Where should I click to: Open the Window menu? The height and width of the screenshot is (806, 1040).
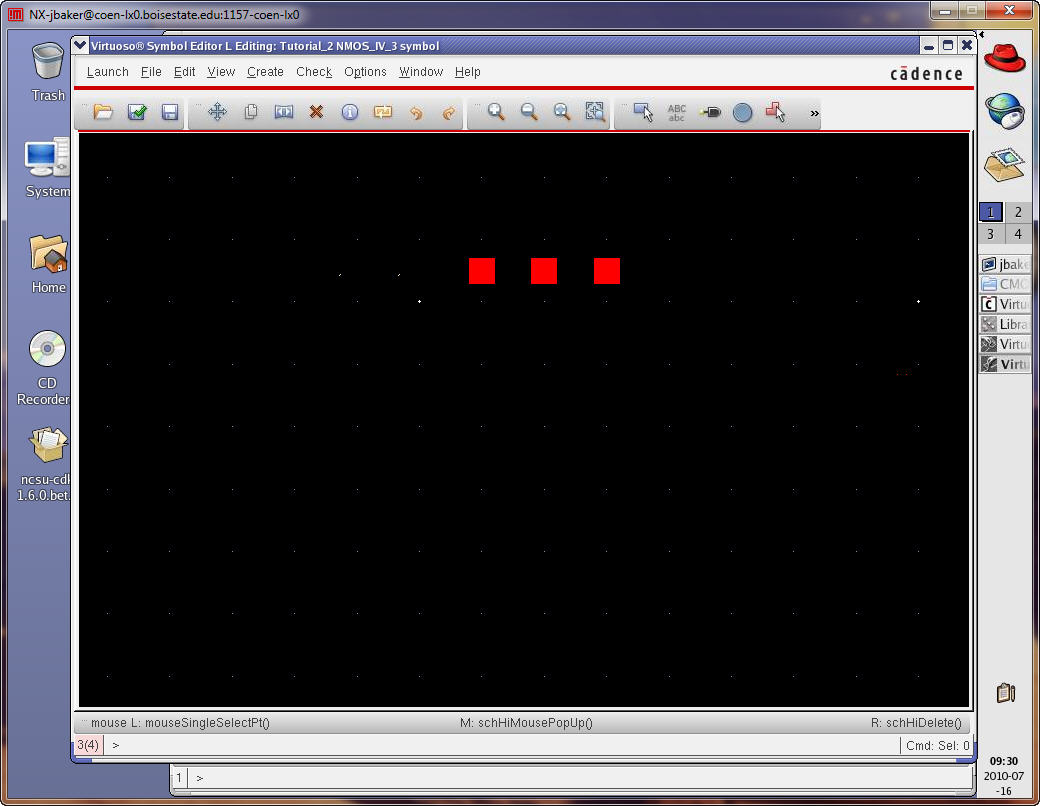point(421,72)
